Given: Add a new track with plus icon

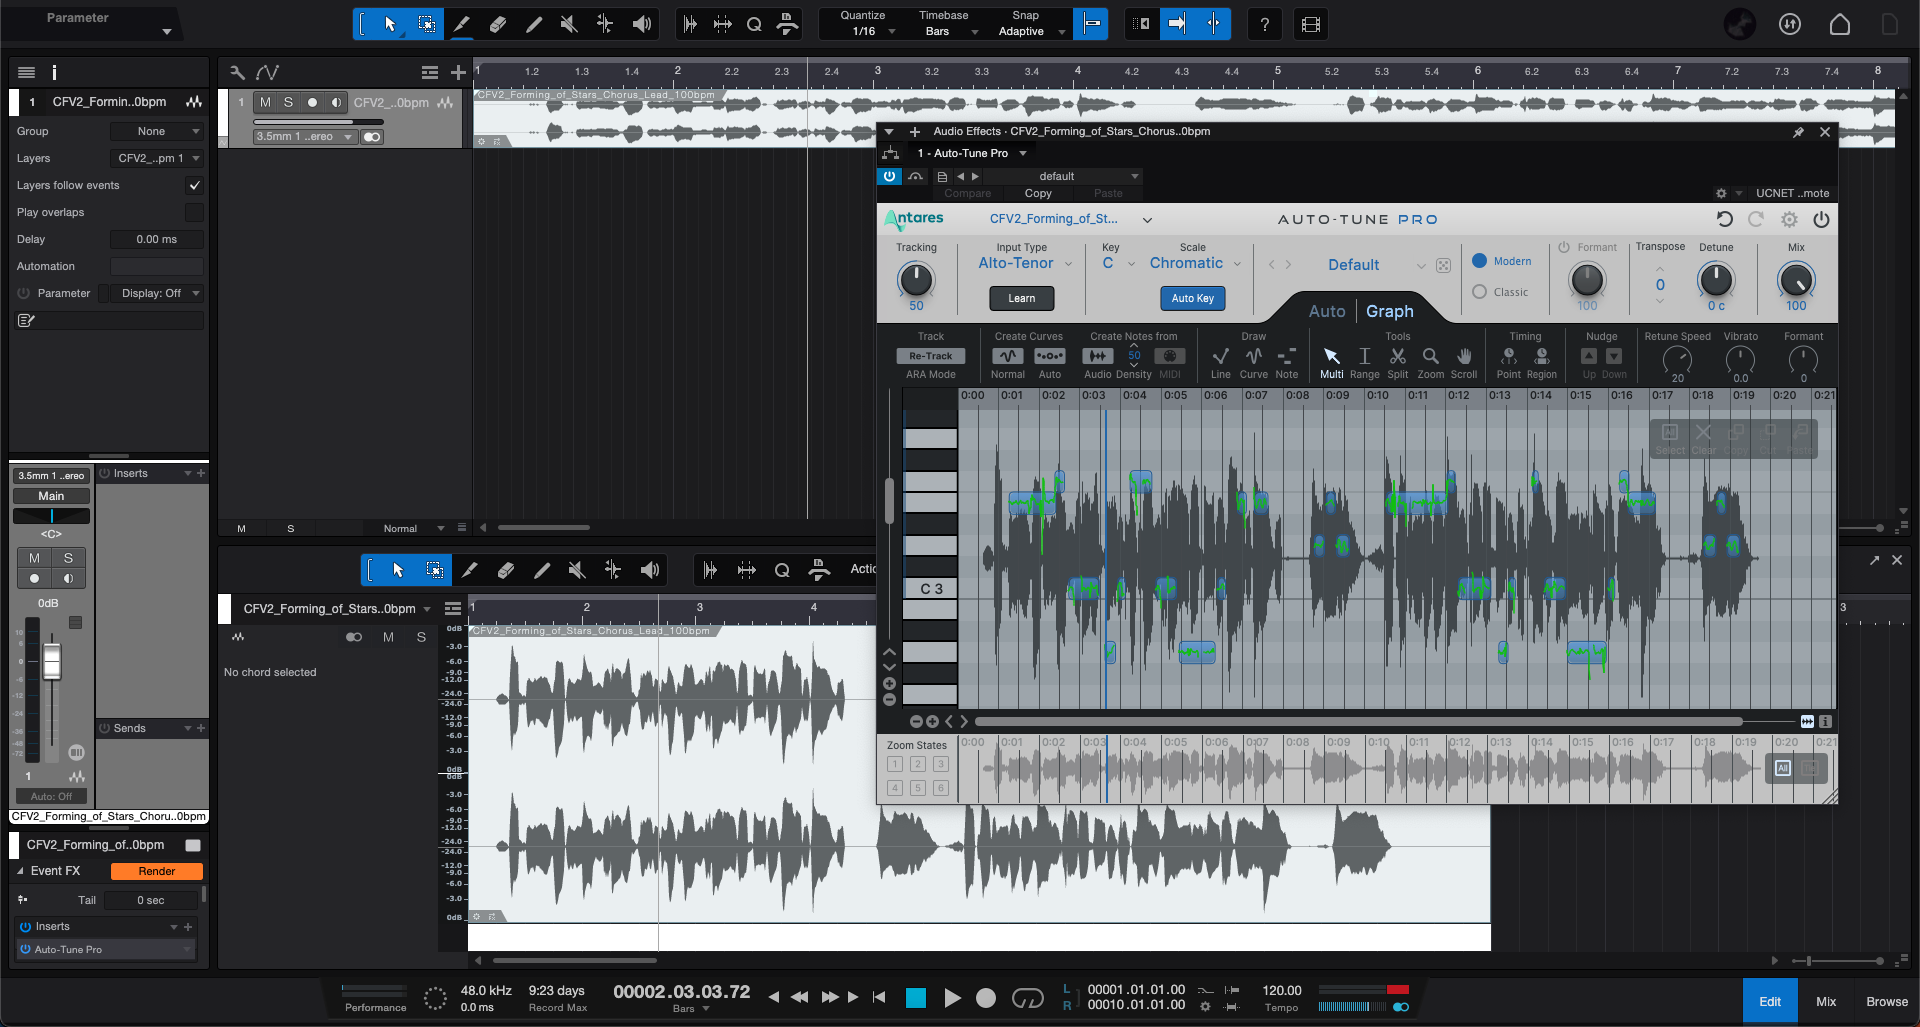Looking at the screenshot, I should click(458, 72).
